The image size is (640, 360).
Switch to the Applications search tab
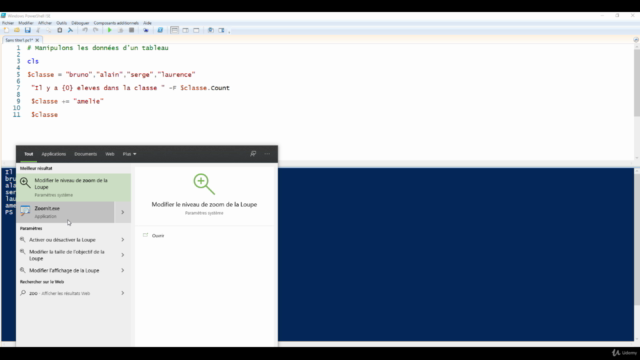[53, 154]
